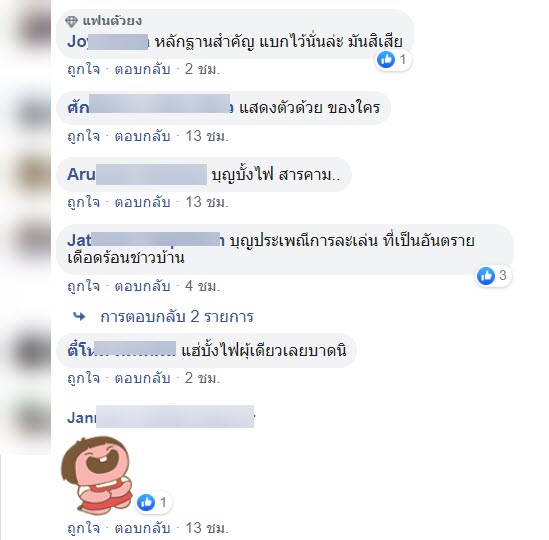Click ตอบกลับ under the หลักฐานสำคัญ comment
549x540 pixels.
point(143,69)
